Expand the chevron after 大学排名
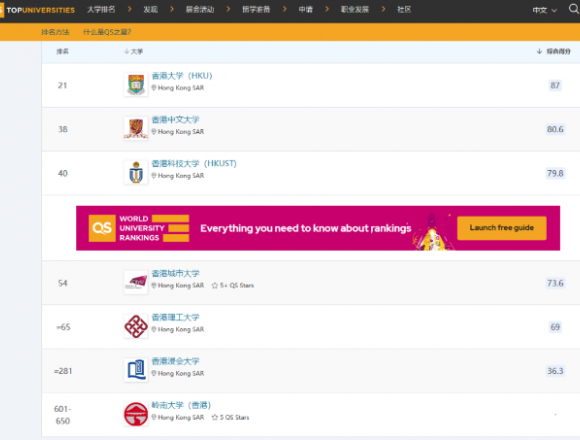The height and width of the screenshot is (440, 580). (x=129, y=9)
